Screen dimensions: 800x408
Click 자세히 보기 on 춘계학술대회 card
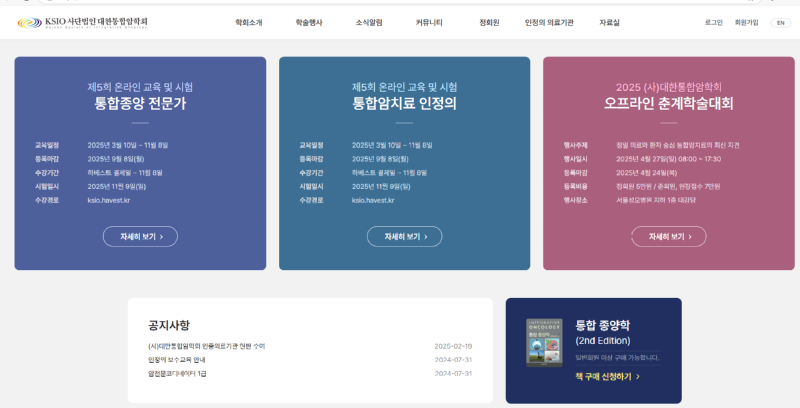click(x=669, y=237)
